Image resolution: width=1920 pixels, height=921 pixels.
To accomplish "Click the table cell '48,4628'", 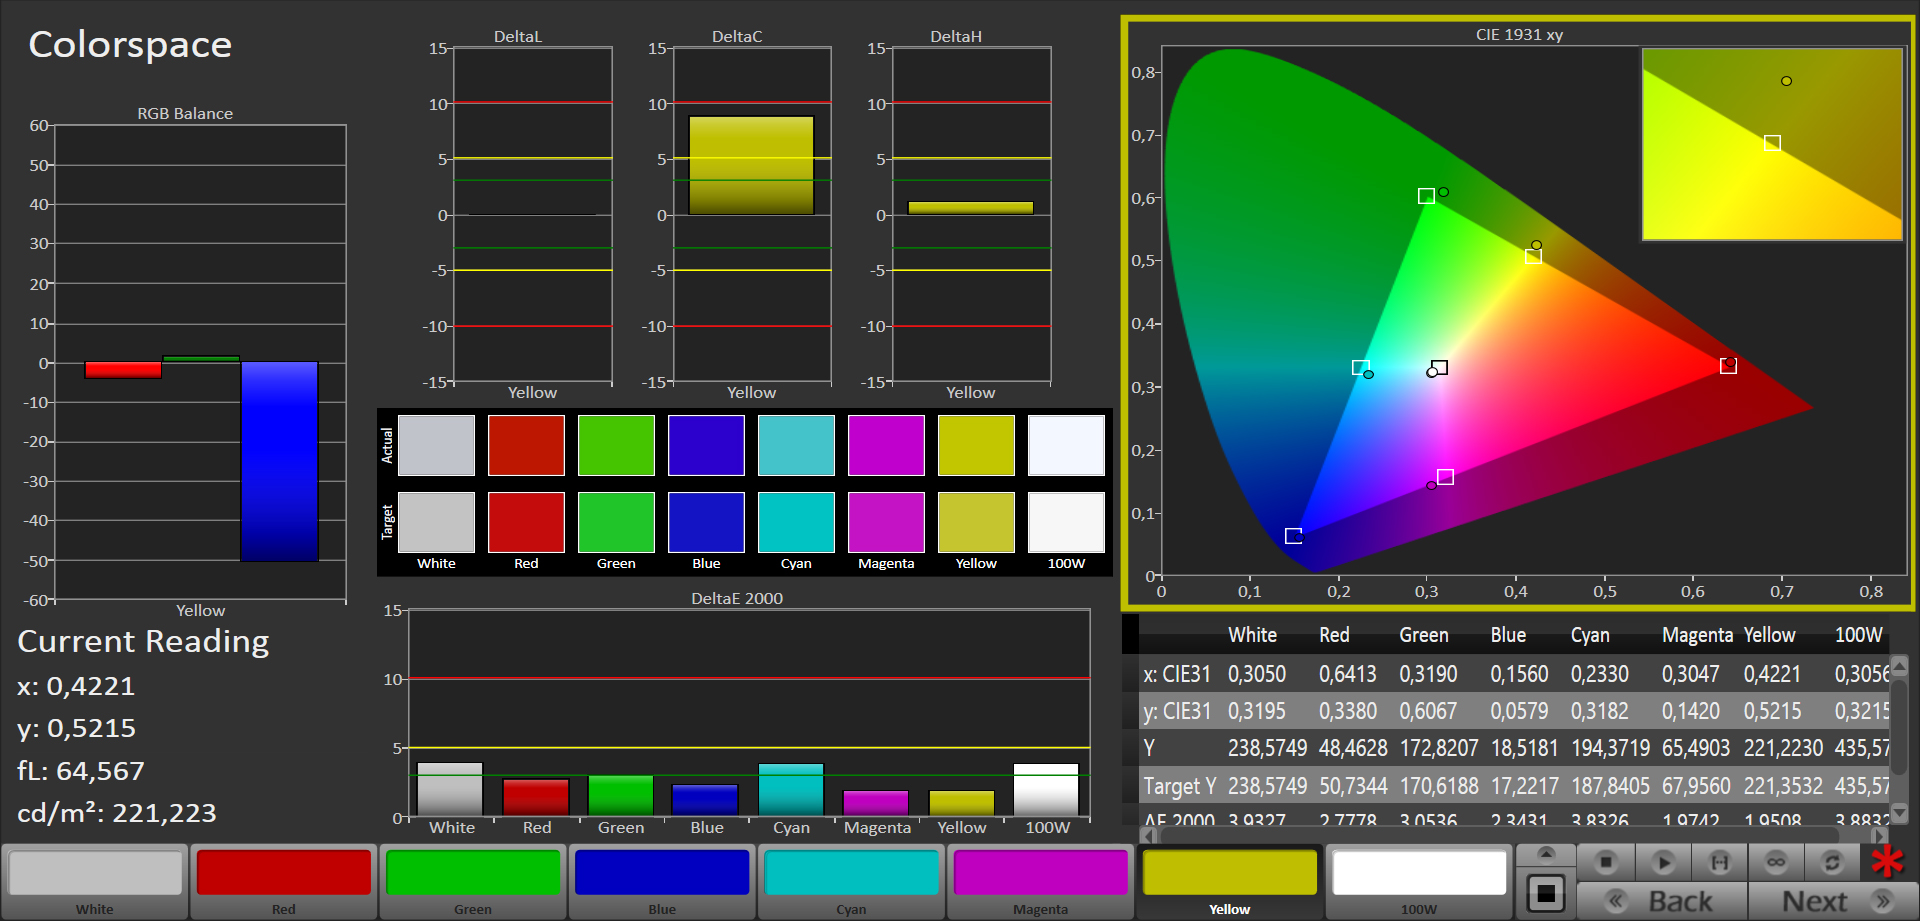I will click(x=1353, y=748).
